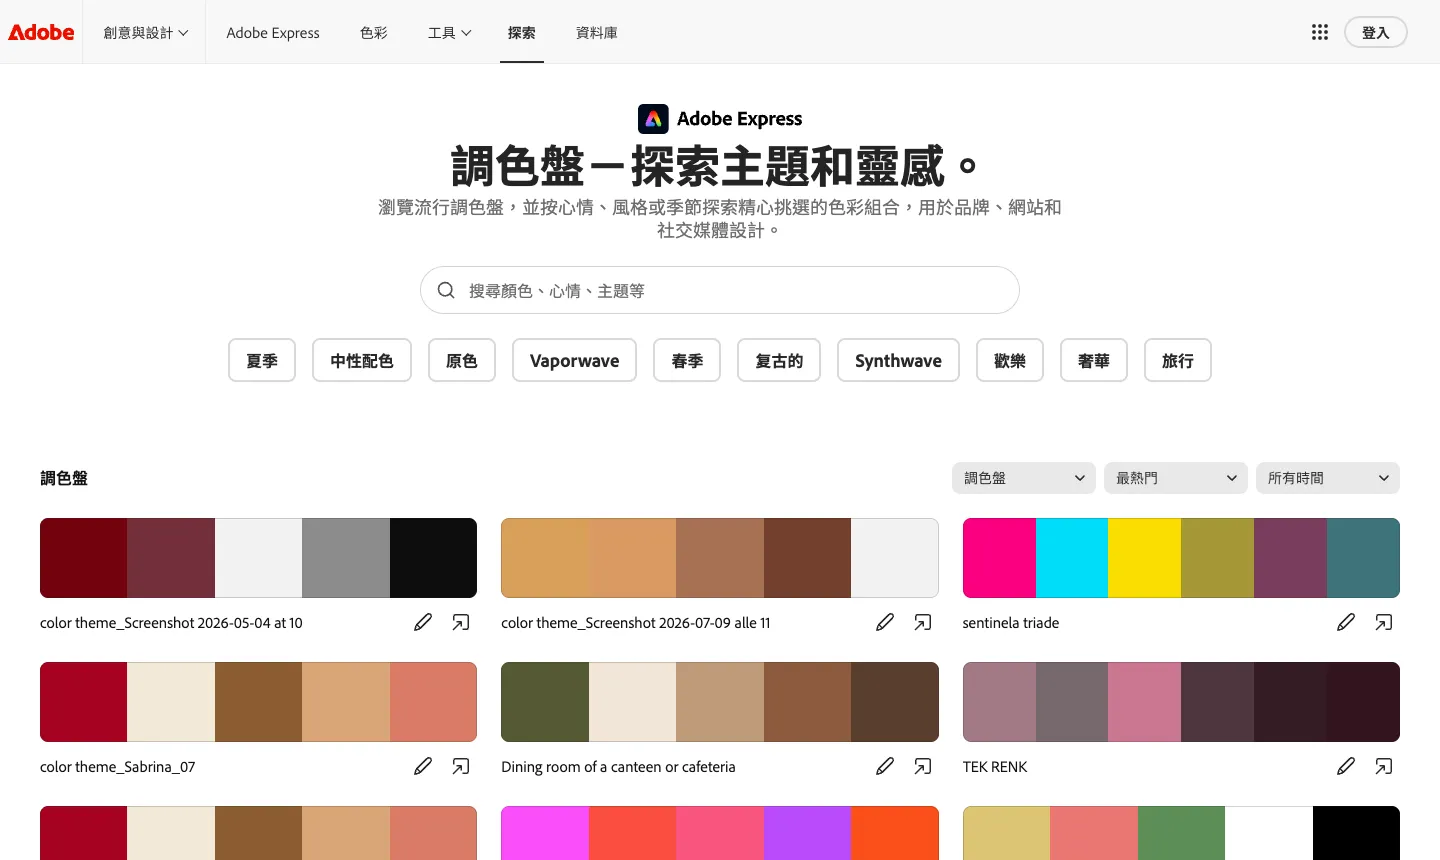Open the Screenshot 2026-05-04 theme arrow icon
The image size is (1440, 860).
461,622
